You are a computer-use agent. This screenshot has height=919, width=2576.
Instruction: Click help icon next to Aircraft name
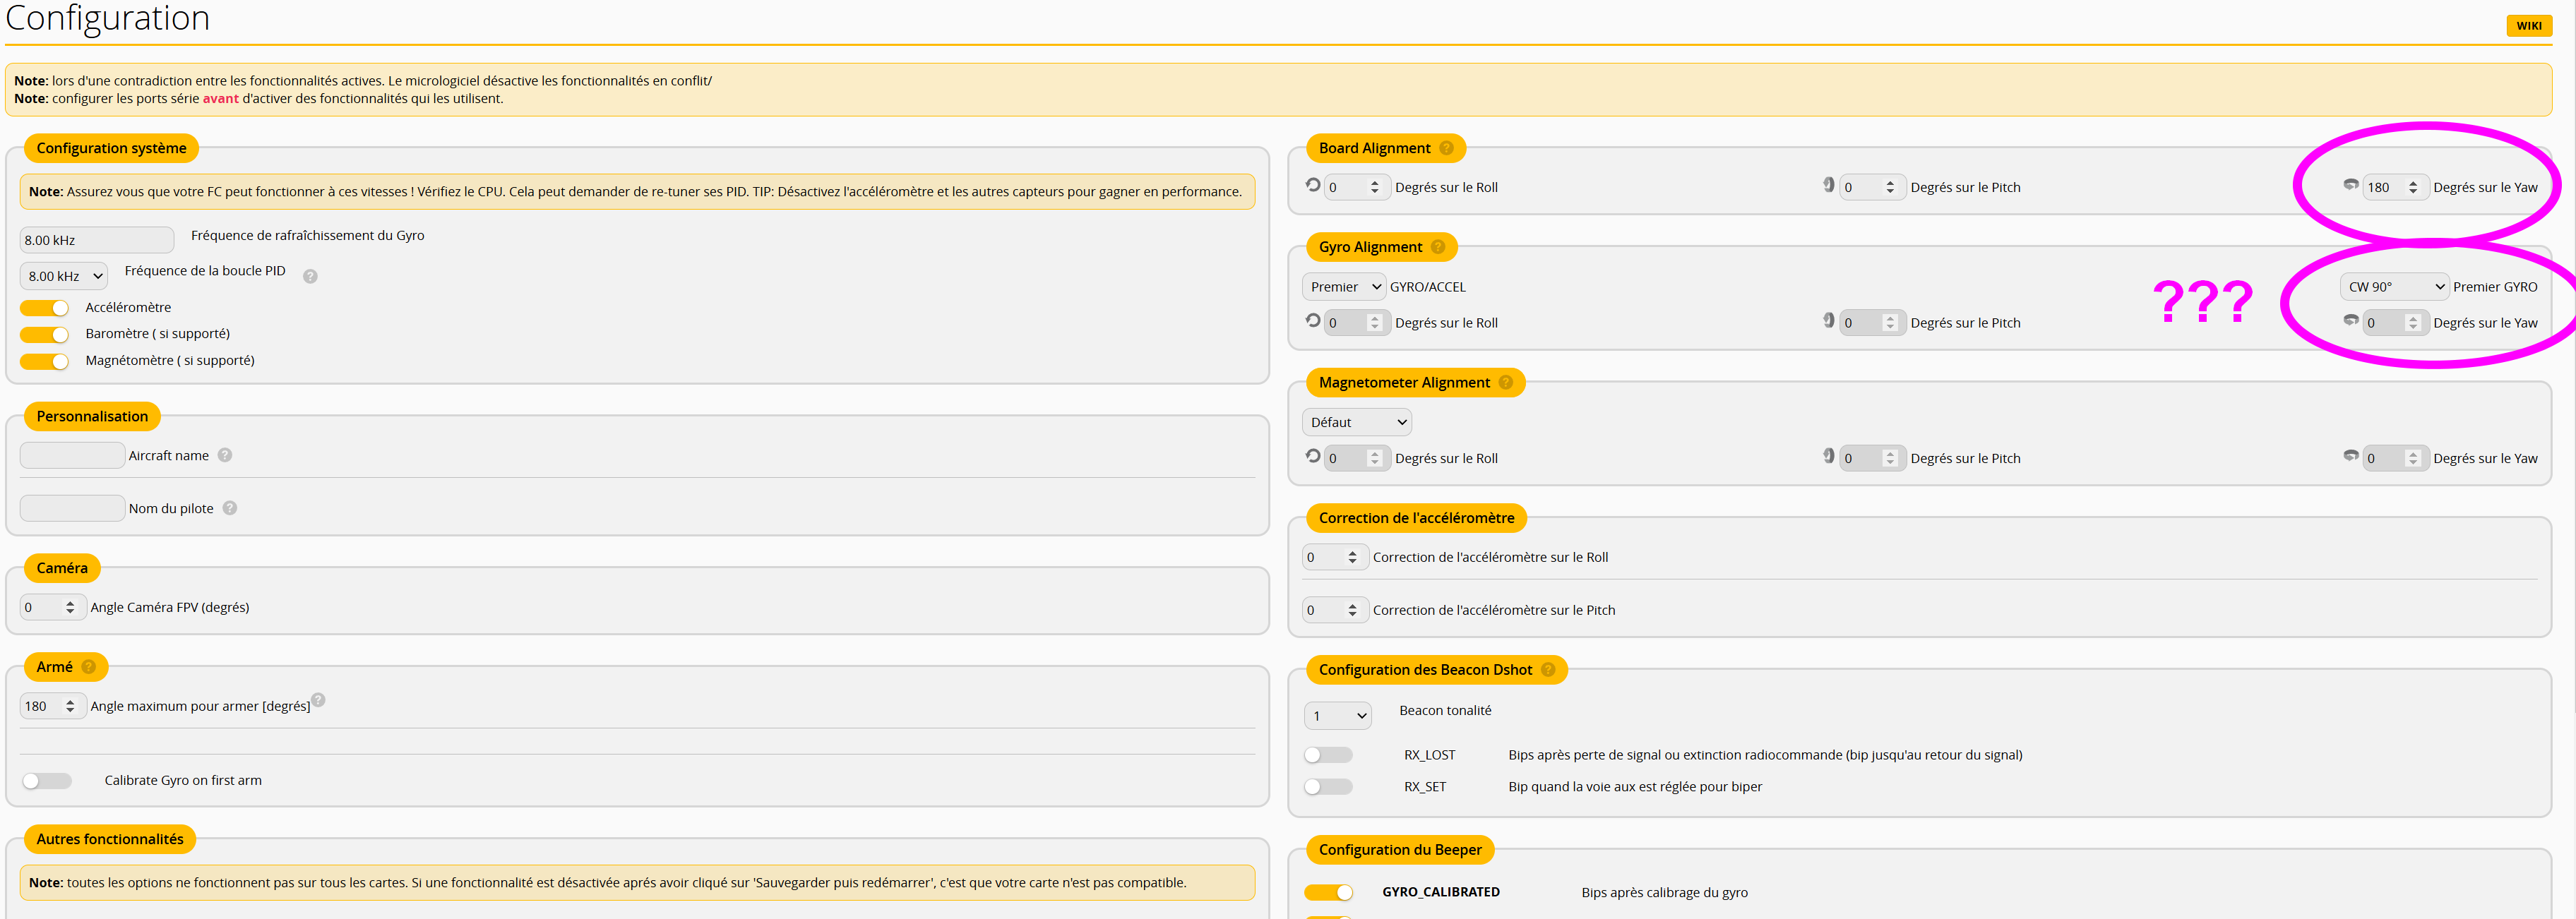(225, 455)
